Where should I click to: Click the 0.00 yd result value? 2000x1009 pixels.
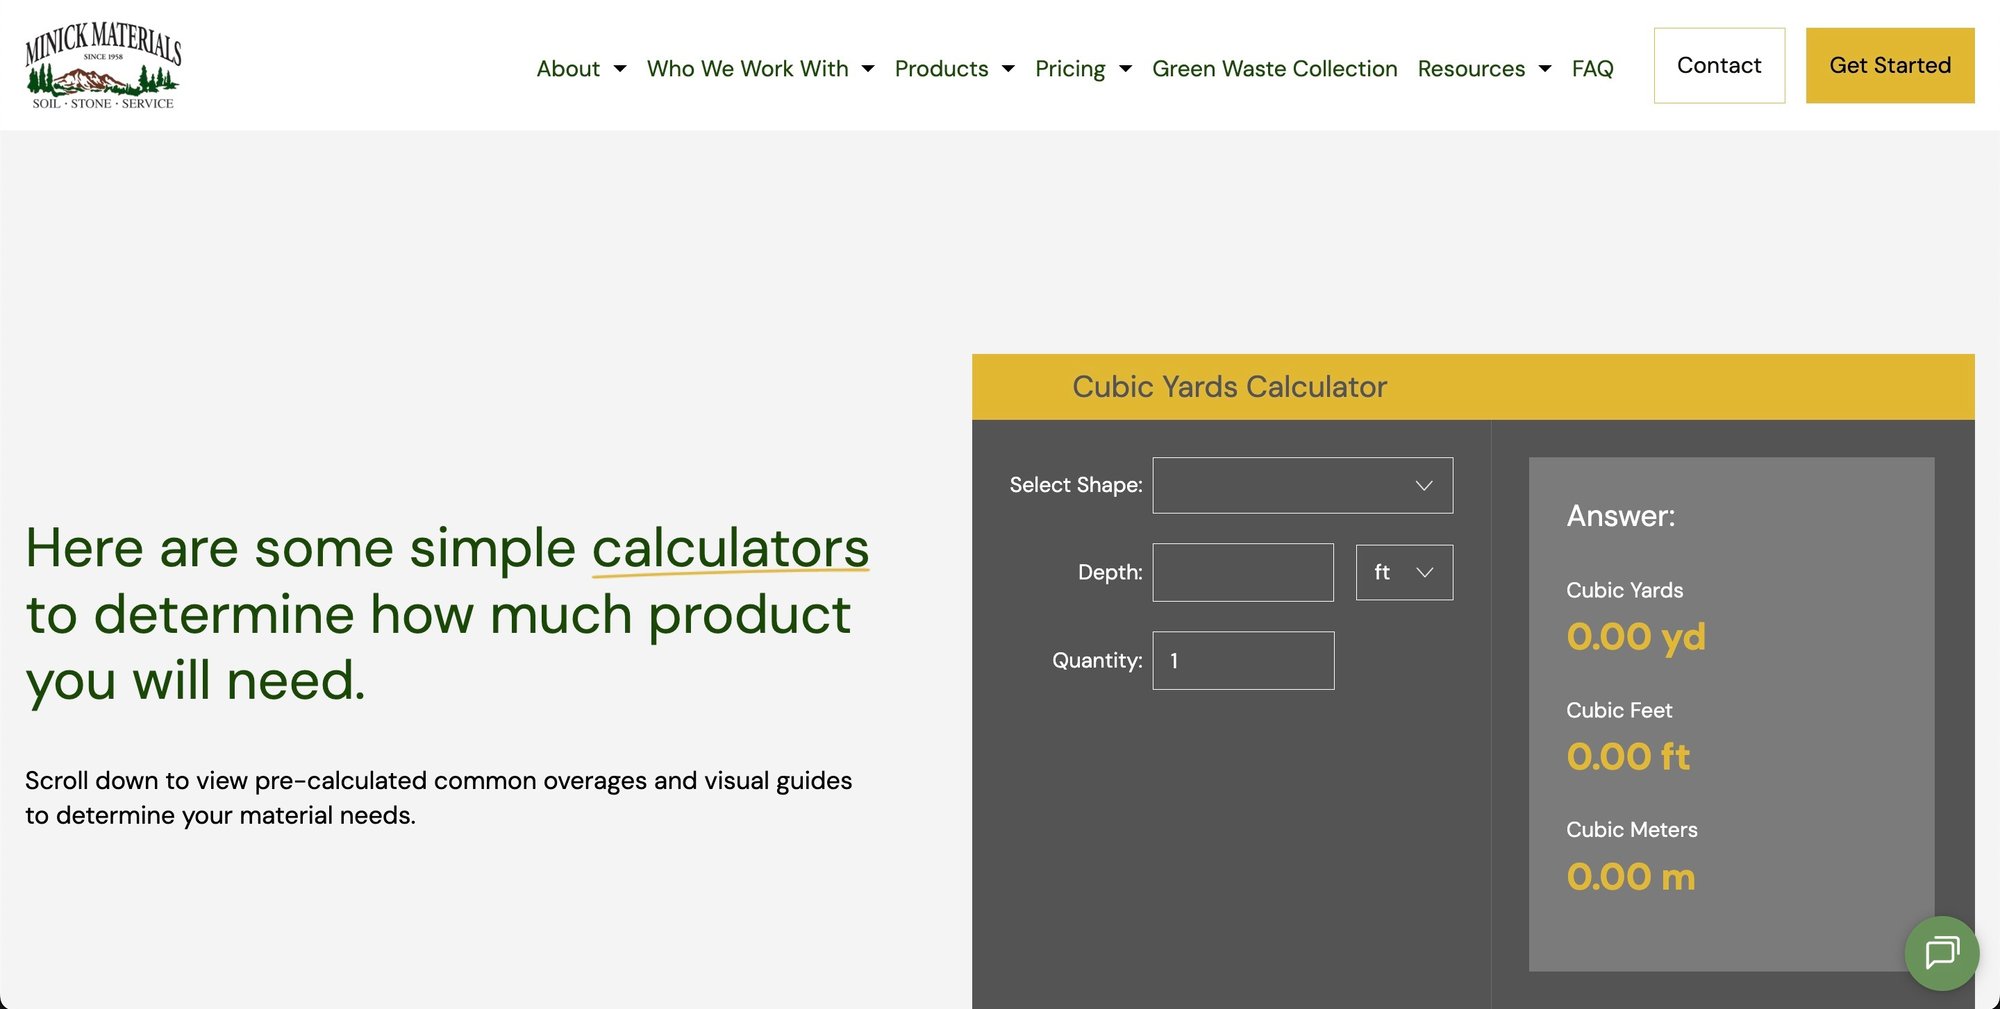[1636, 636]
